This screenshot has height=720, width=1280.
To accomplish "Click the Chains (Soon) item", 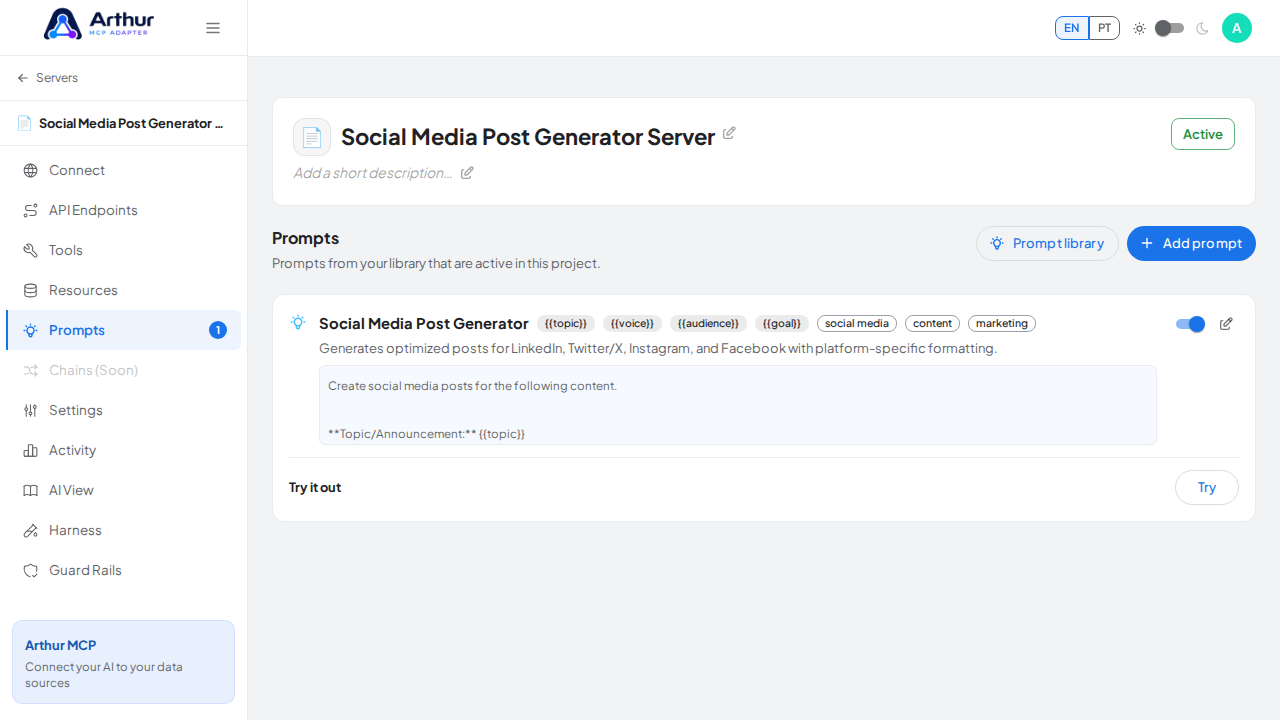I will [x=123, y=370].
